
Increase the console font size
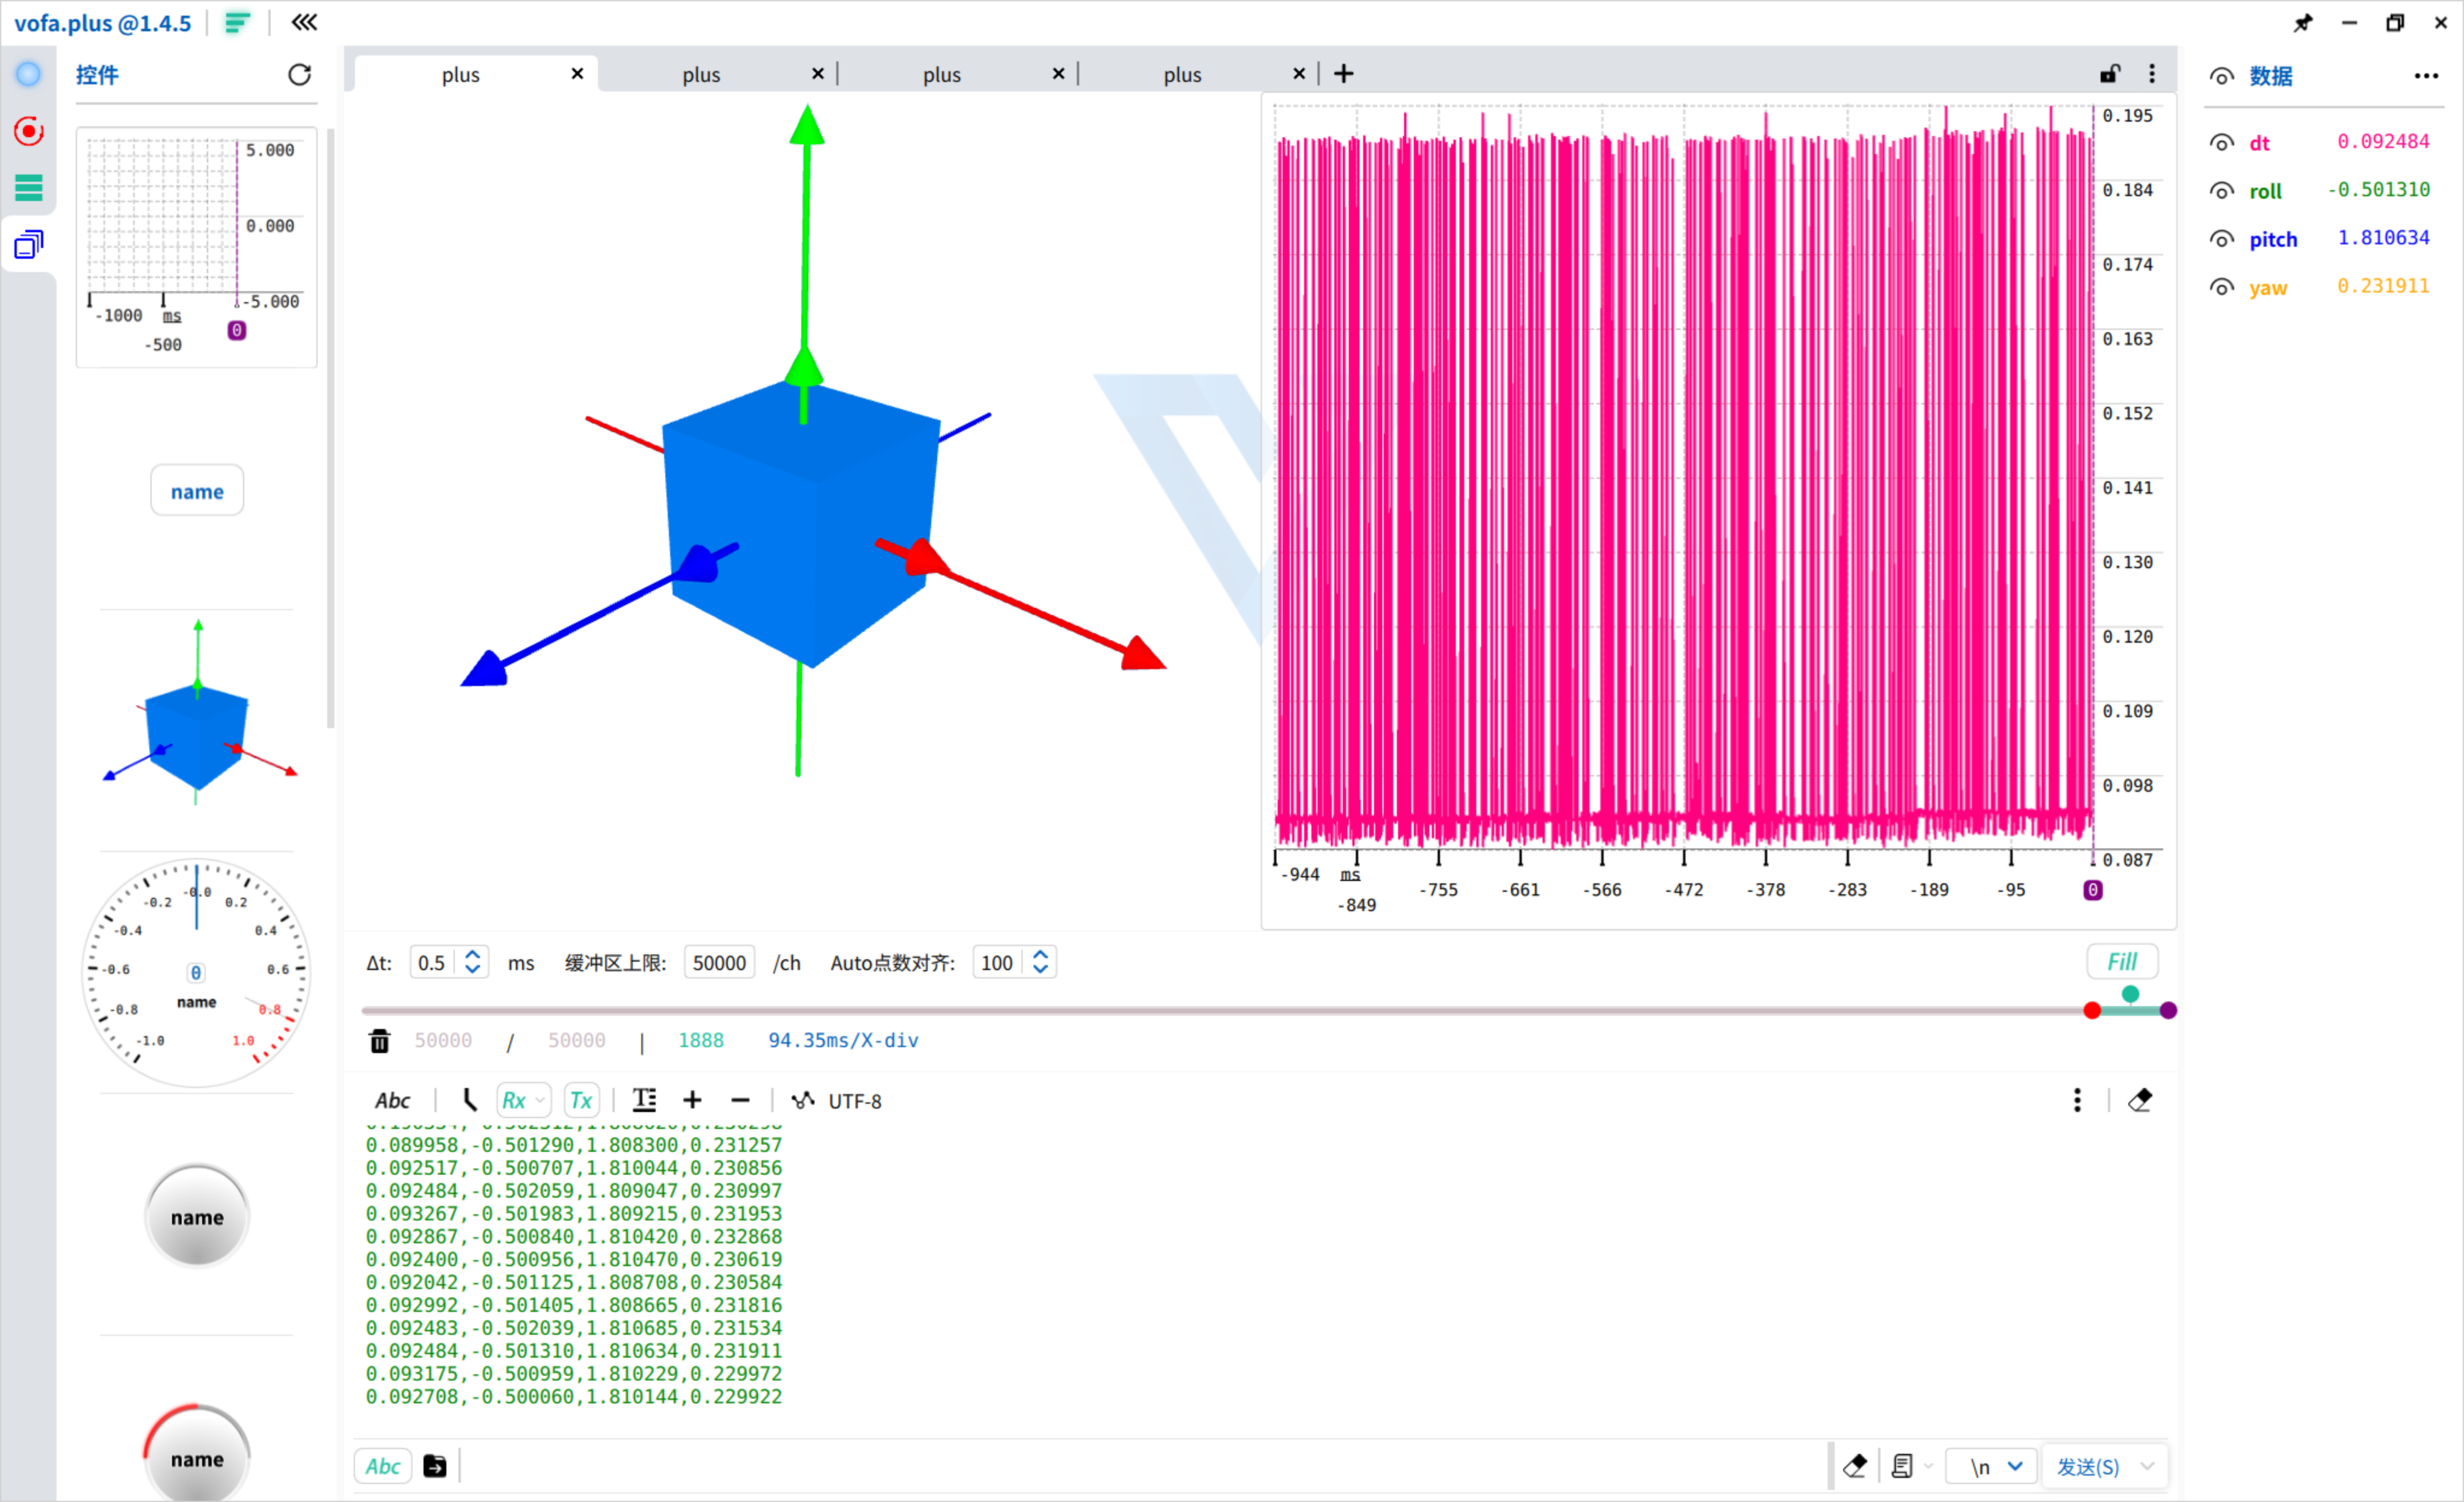pyautogui.click(x=692, y=1101)
